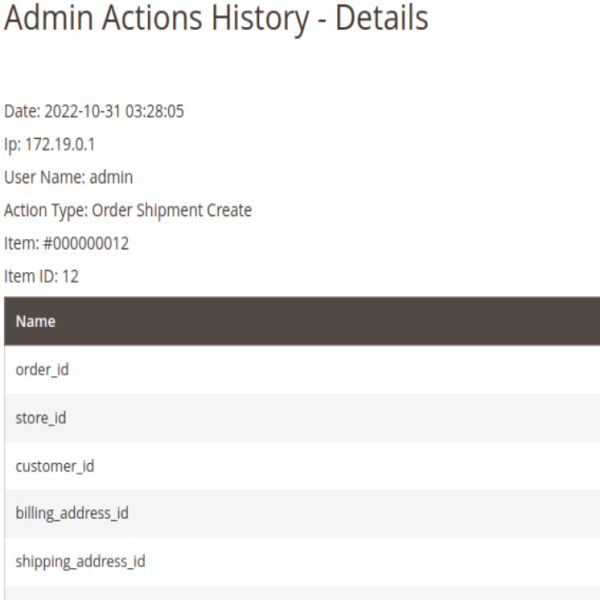Select the 'store_id' table row

click(302, 418)
